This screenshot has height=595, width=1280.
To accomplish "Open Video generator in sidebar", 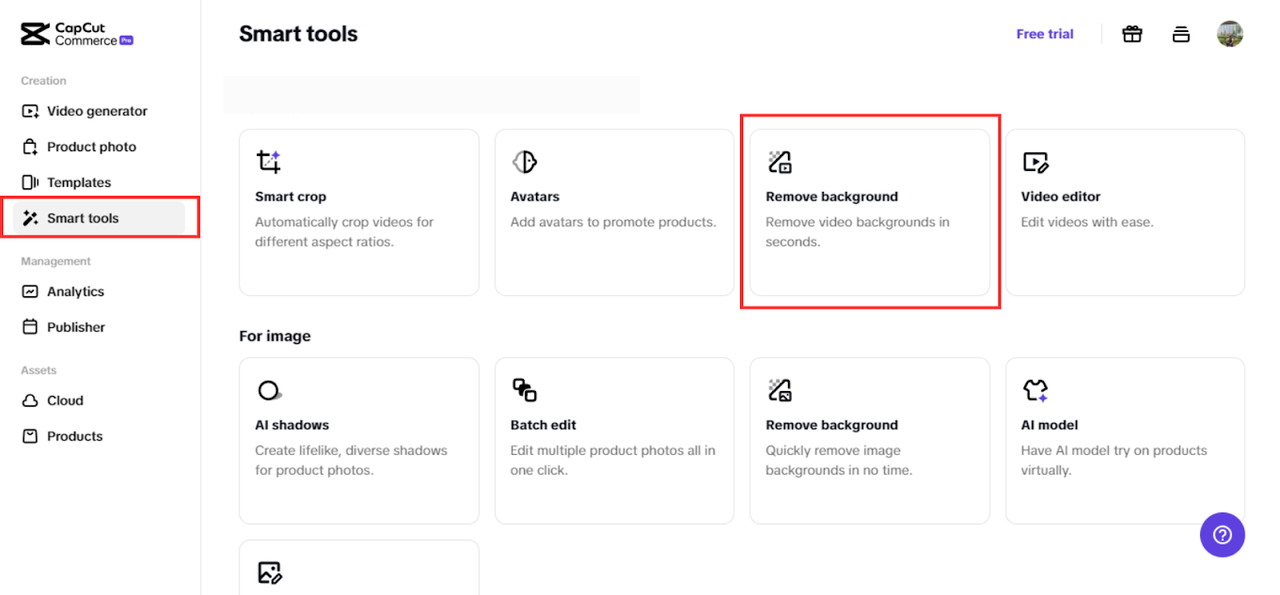I will tap(97, 111).
